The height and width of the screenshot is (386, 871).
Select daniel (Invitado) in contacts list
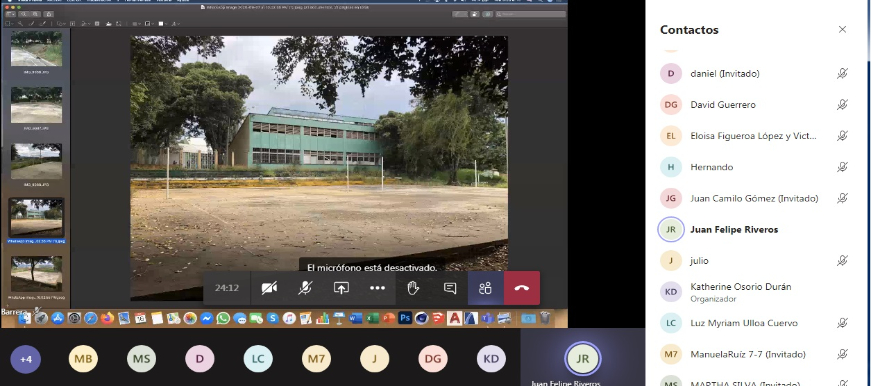click(755, 73)
